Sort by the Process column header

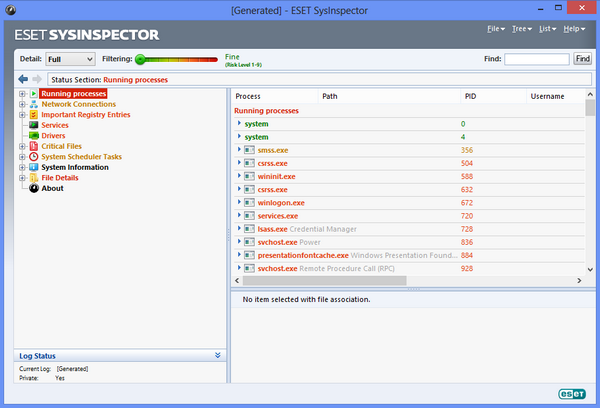coord(275,96)
